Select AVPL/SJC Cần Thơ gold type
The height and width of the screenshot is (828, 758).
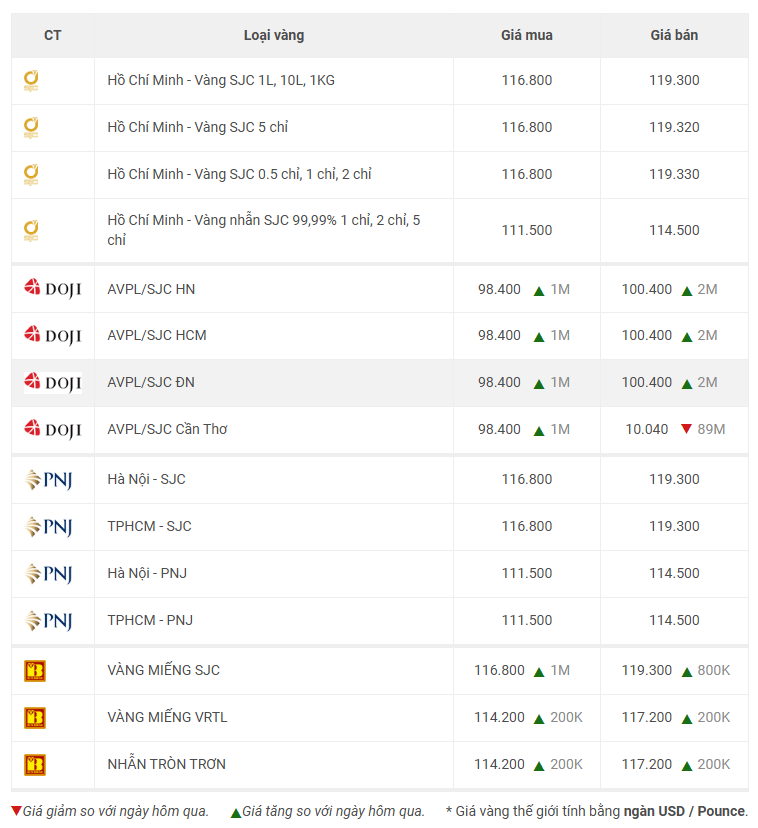pos(167,429)
